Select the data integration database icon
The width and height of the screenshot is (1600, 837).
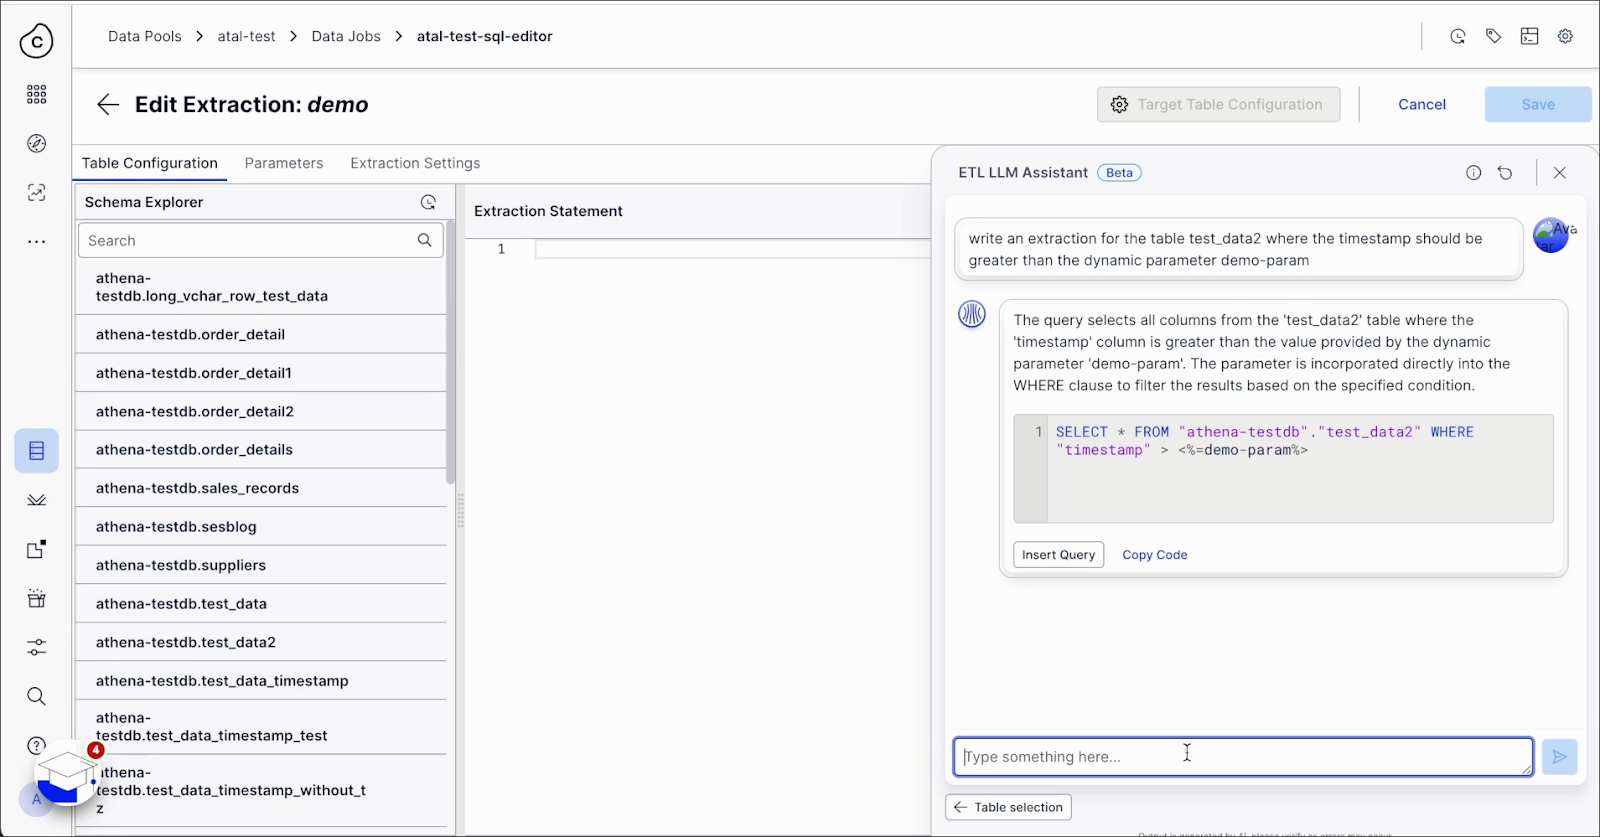coord(36,451)
